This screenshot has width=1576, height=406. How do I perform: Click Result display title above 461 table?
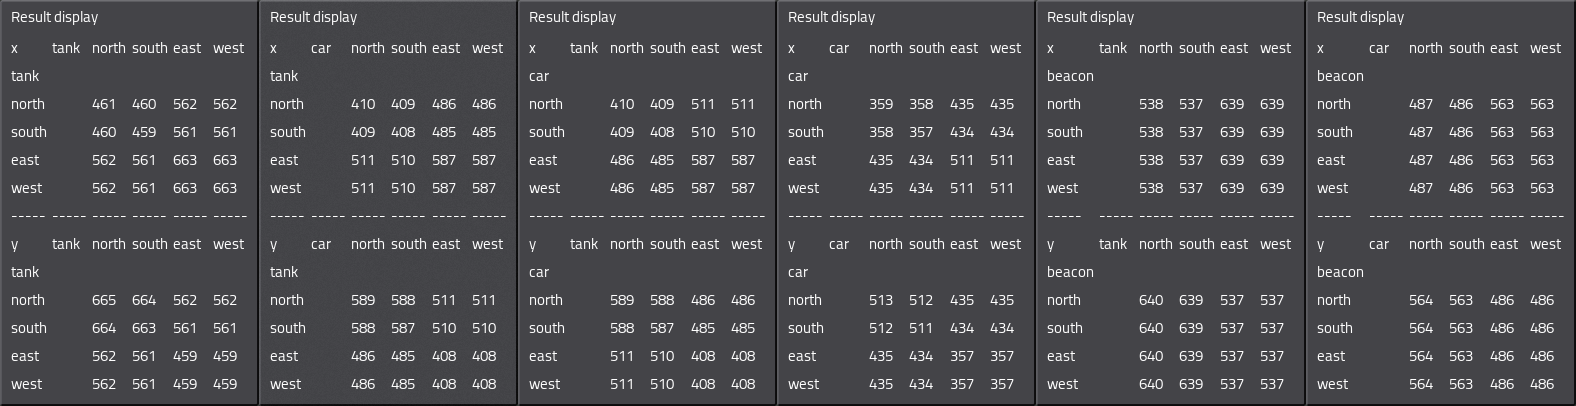pos(55,17)
